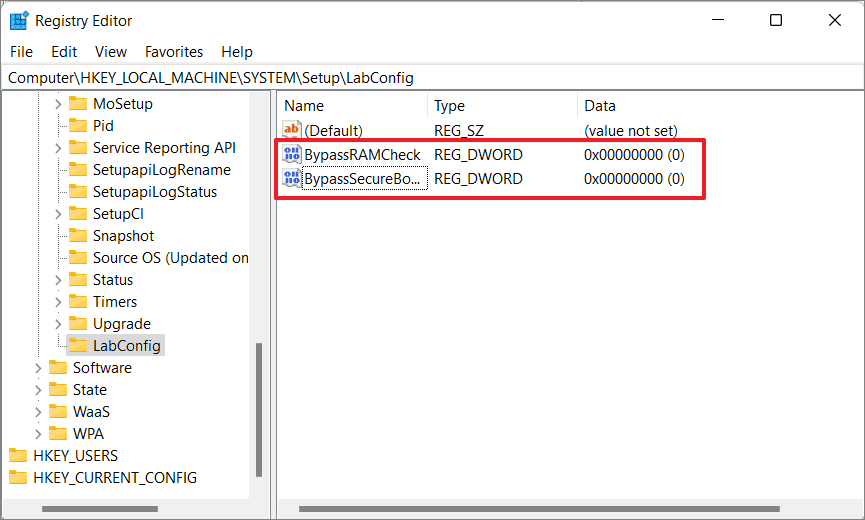The width and height of the screenshot is (865, 520).
Task: Click the Type column header
Action: (x=503, y=106)
